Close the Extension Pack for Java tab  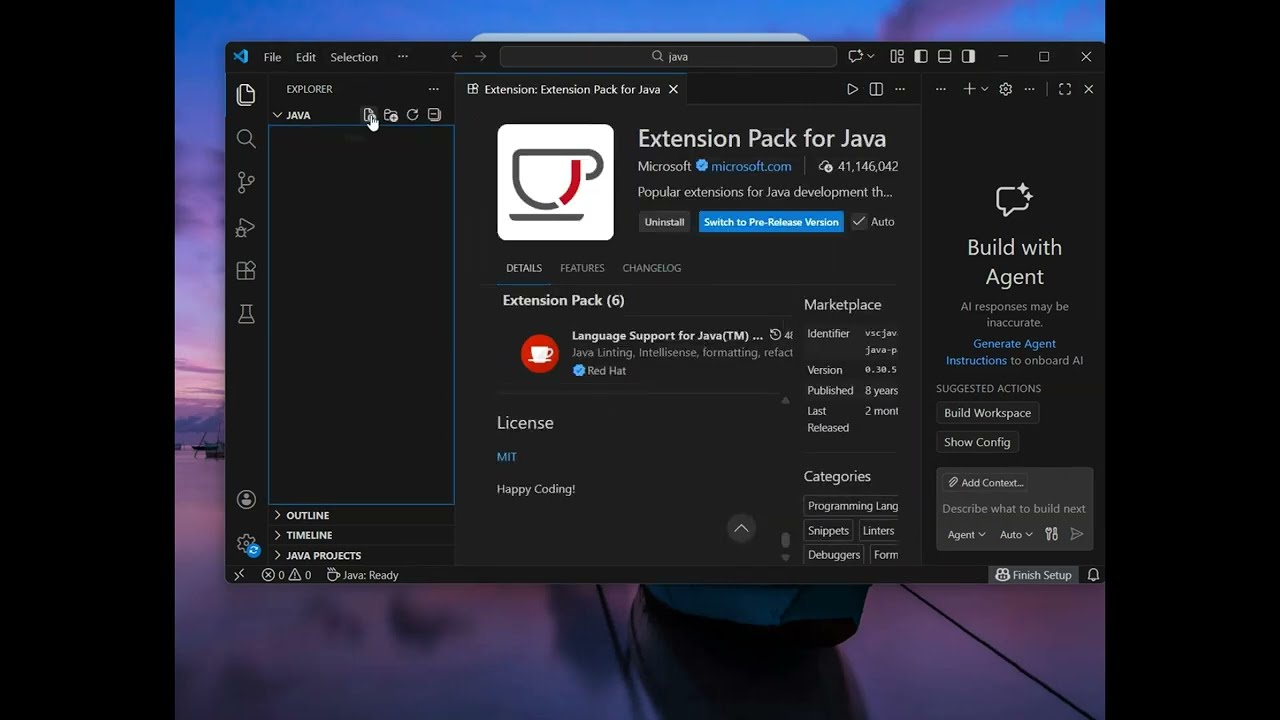(x=674, y=89)
